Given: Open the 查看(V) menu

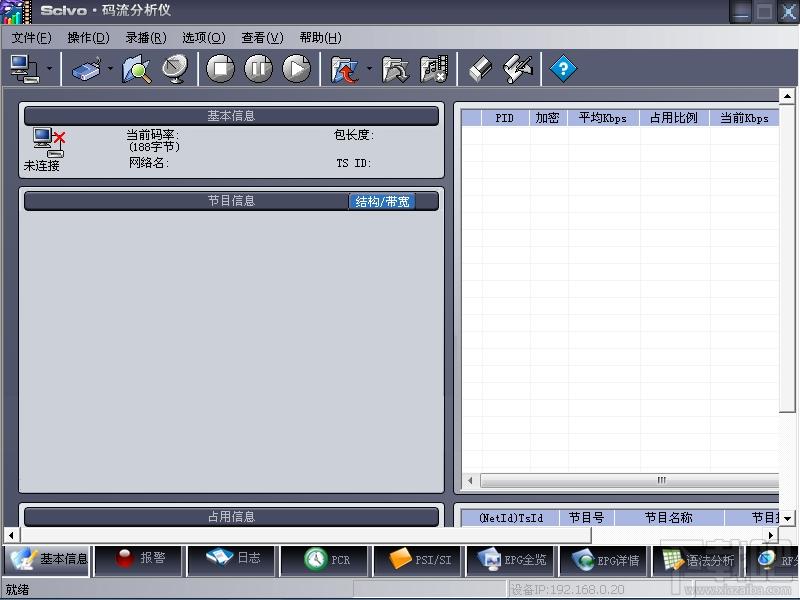Looking at the screenshot, I should [x=262, y=38].
